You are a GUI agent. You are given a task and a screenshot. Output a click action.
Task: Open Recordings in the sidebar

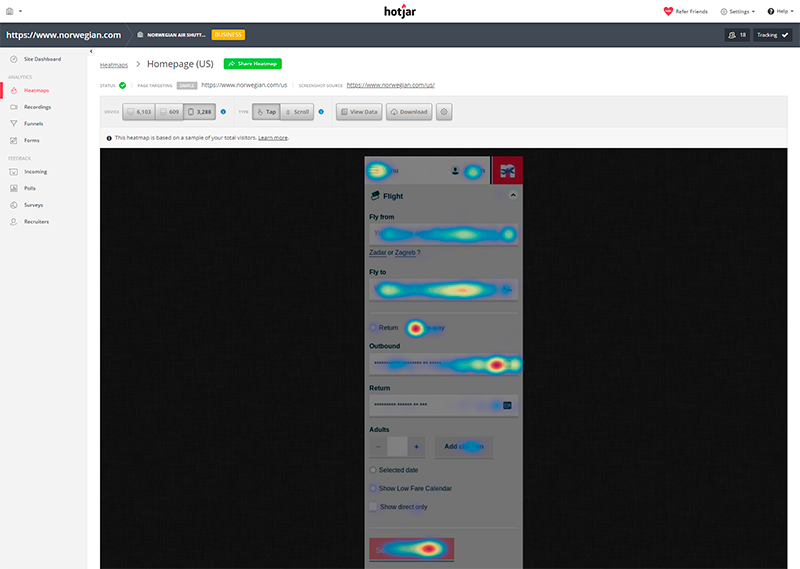(x=37, y=107)
